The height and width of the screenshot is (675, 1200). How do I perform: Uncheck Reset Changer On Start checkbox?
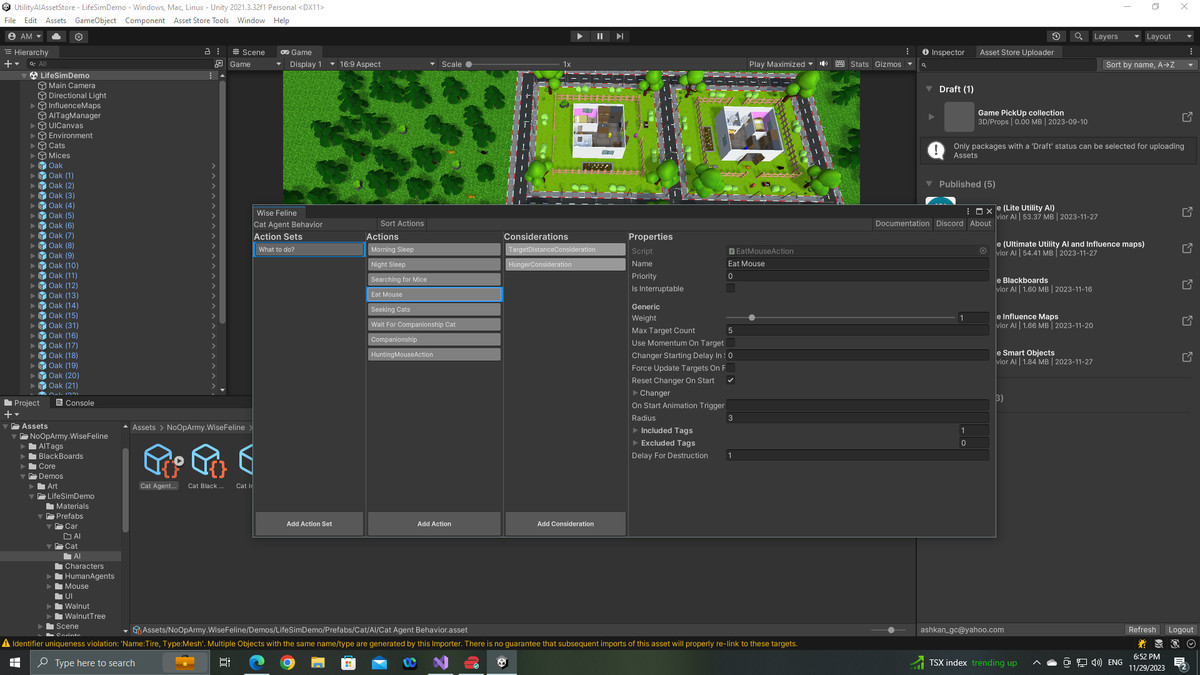pyautogui.click(x=730, y=380)
